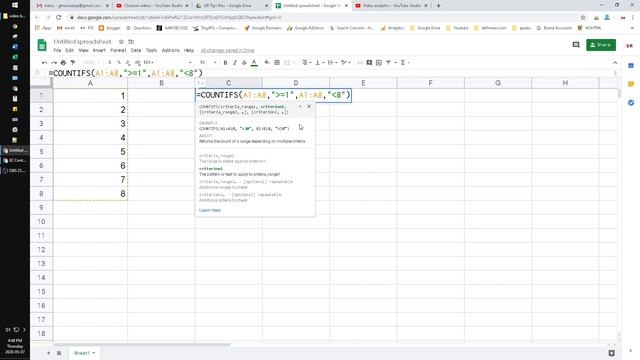Open the File menu
640x360 pixels.
point(57,50)
